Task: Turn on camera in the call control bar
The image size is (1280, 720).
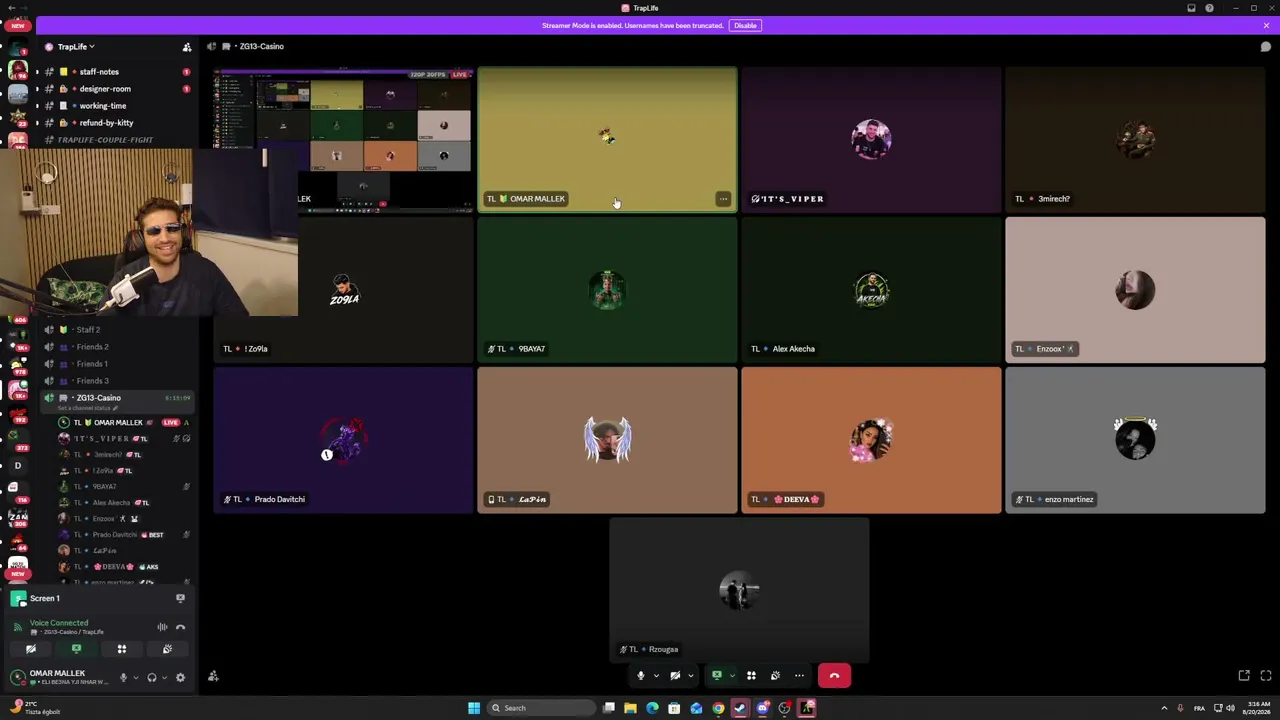Action: click(675, 676)
